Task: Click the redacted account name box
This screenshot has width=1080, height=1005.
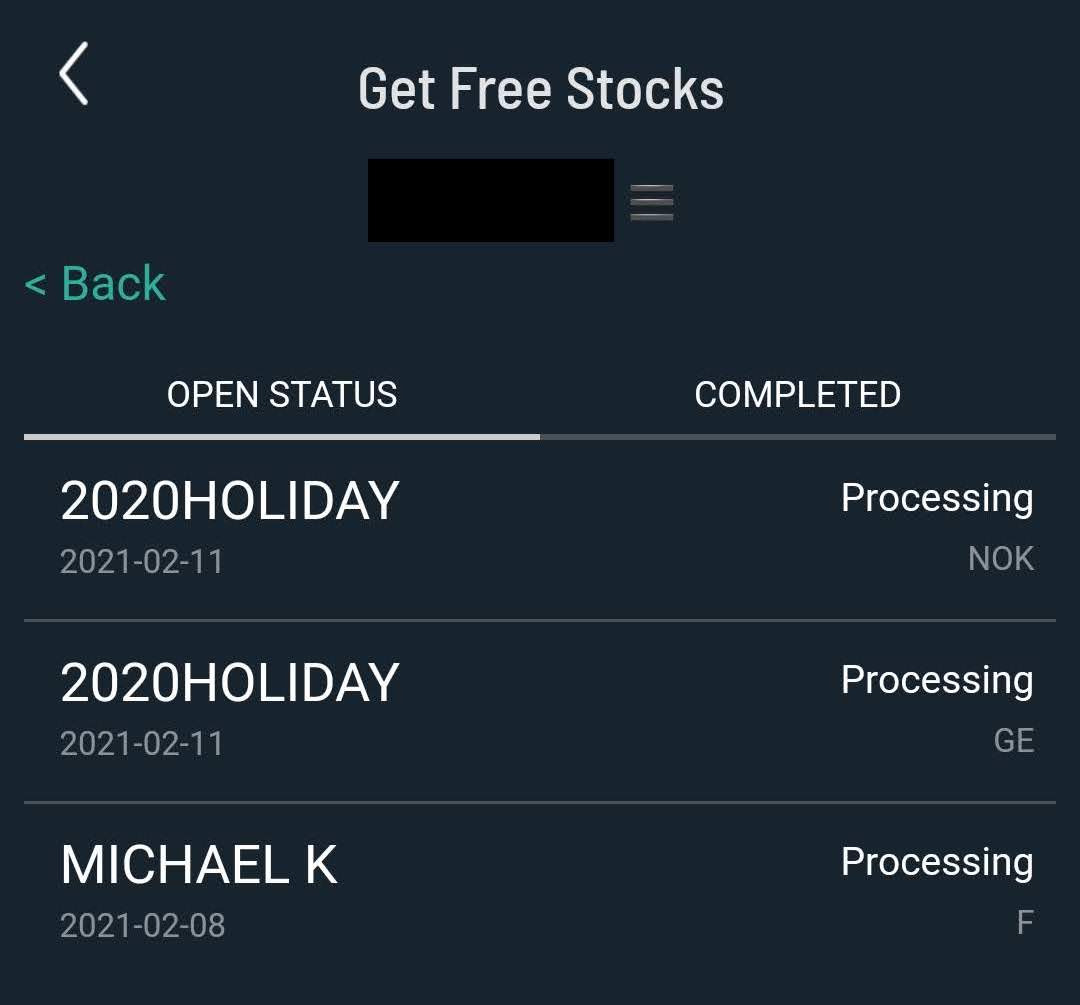Action: [490, 200]
